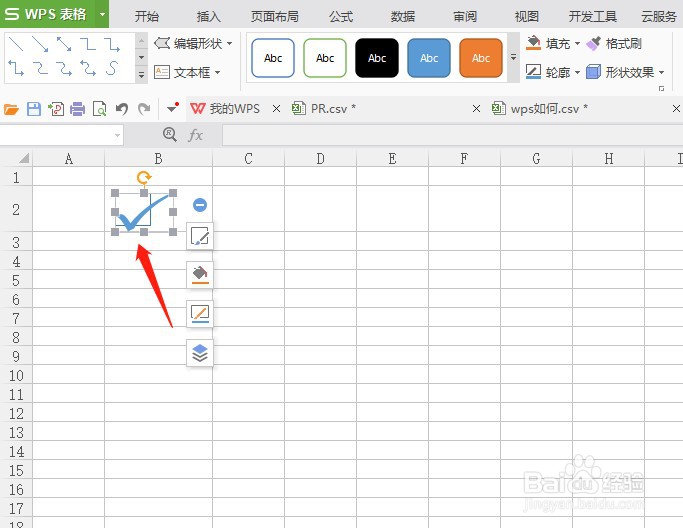Select the blue checkmark shape
This screenshot has width=683, height=528.
click(x=144, y=213)
